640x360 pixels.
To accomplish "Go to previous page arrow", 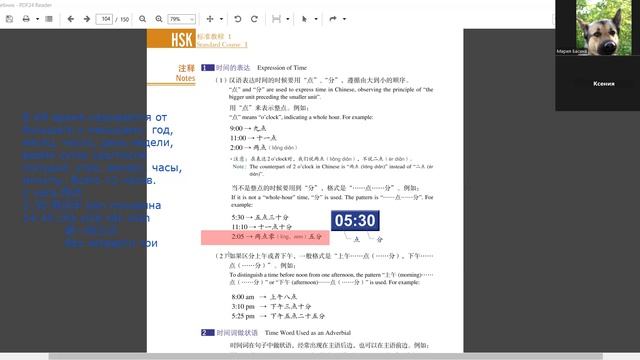I will click(x=71, y=19).
